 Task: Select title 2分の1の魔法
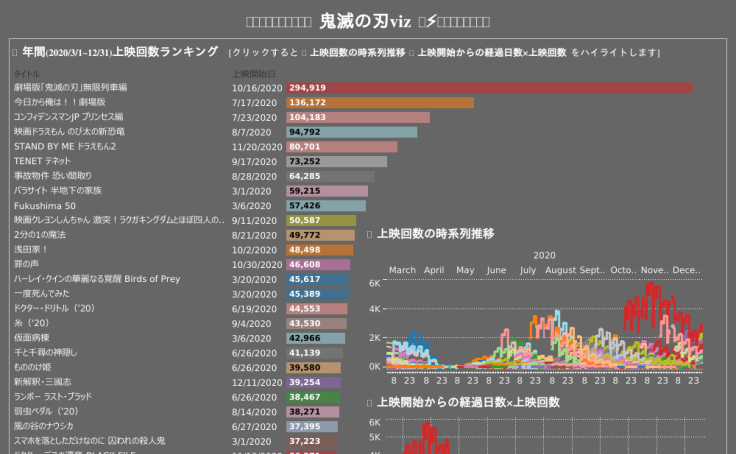(x=40, y=235)
